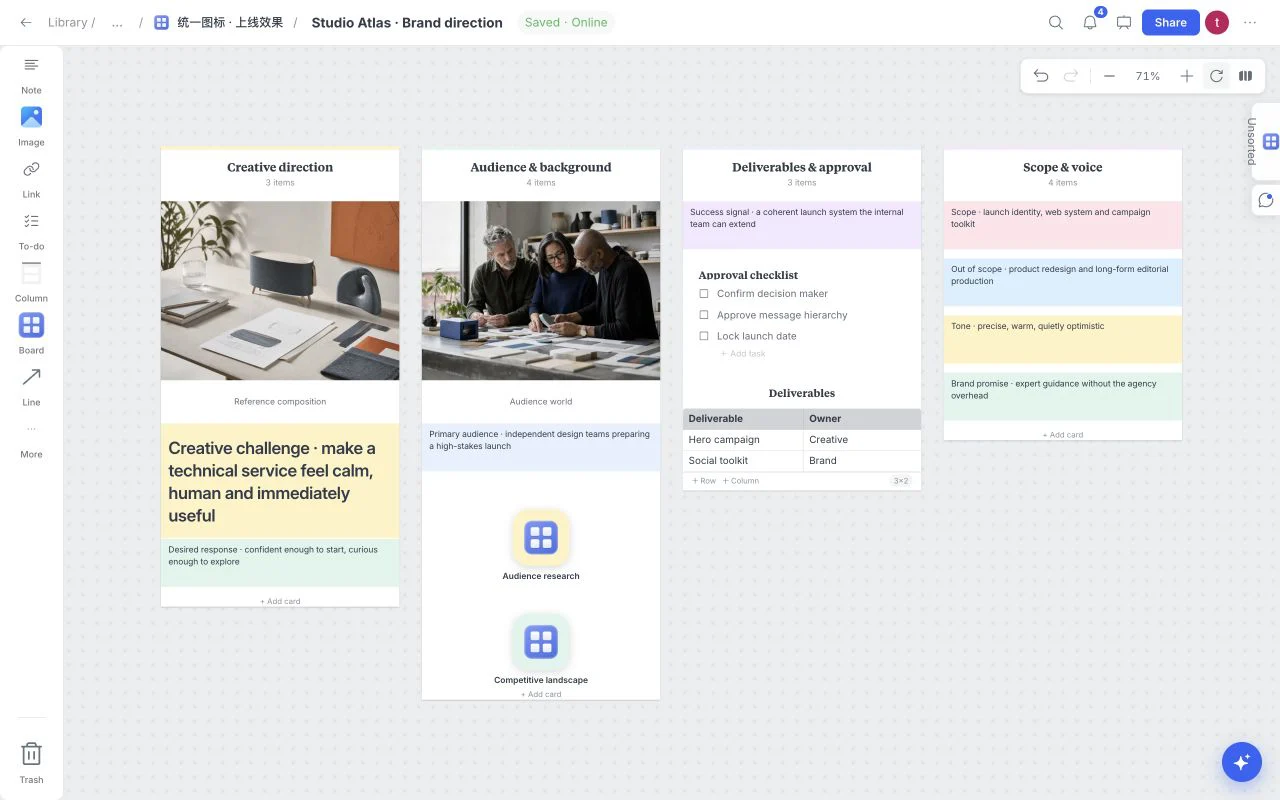Open the comments icon in header
Image resolution: width=1280 pixels, height=800 pixels.
click(1124, 22)
